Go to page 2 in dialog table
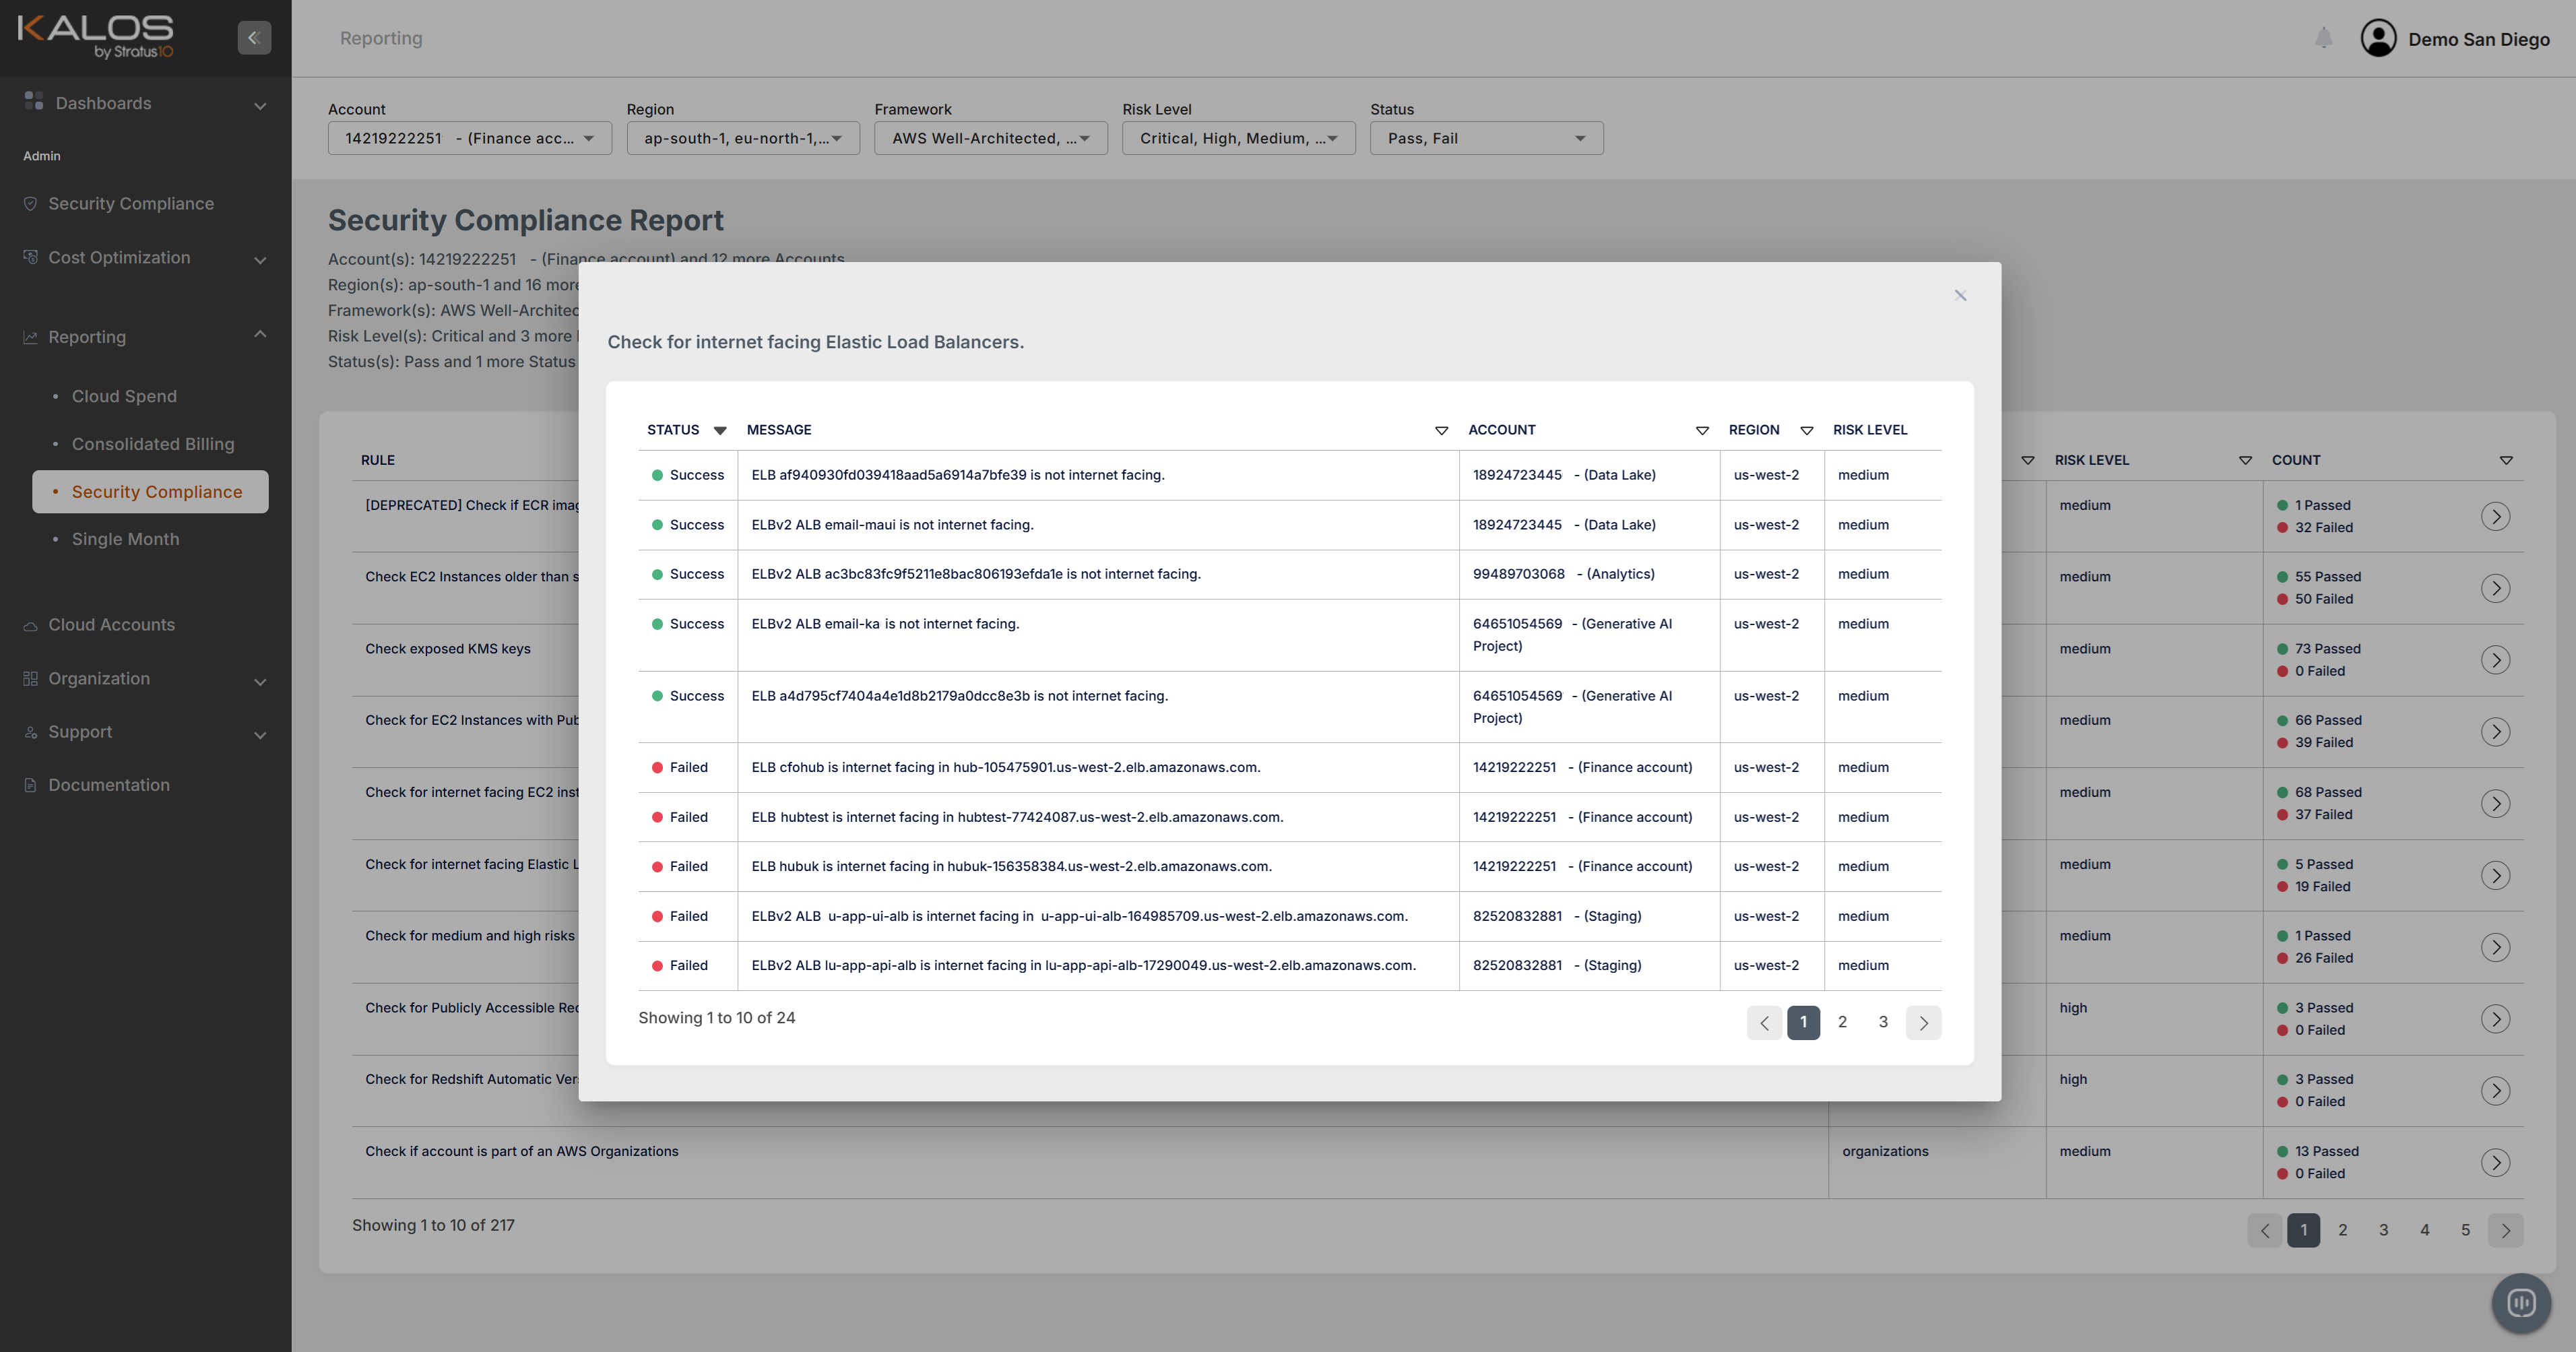Screen dimensions: 2576x1352 coord(1842,1022)
